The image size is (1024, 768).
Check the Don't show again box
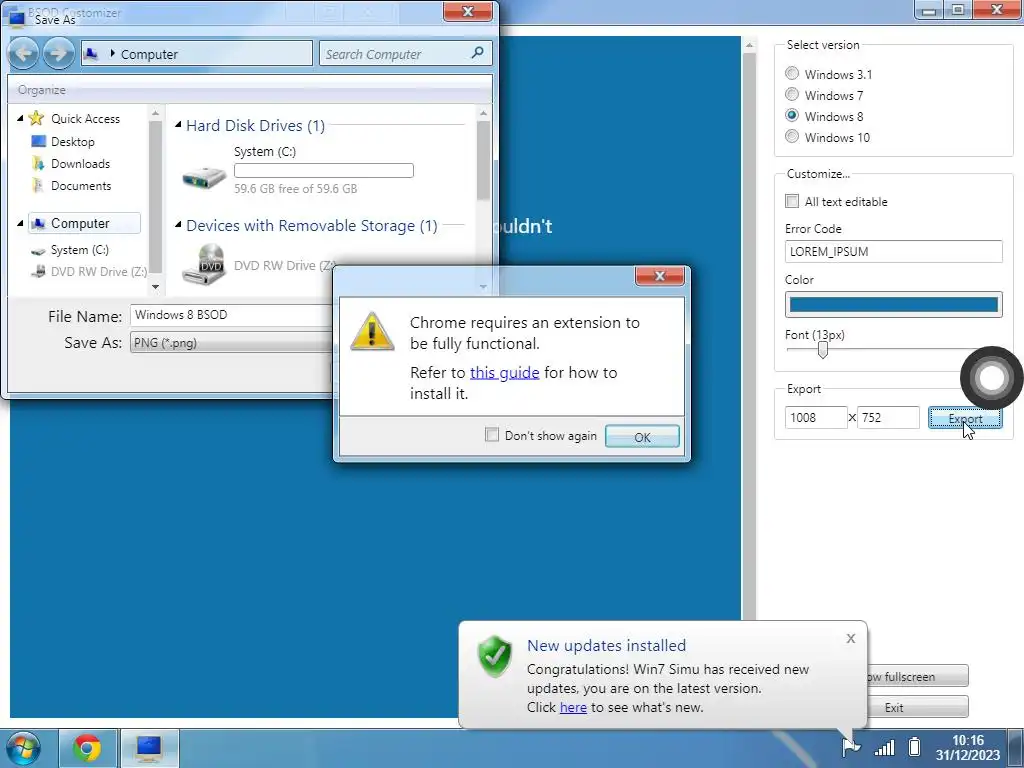pos(492,435)
